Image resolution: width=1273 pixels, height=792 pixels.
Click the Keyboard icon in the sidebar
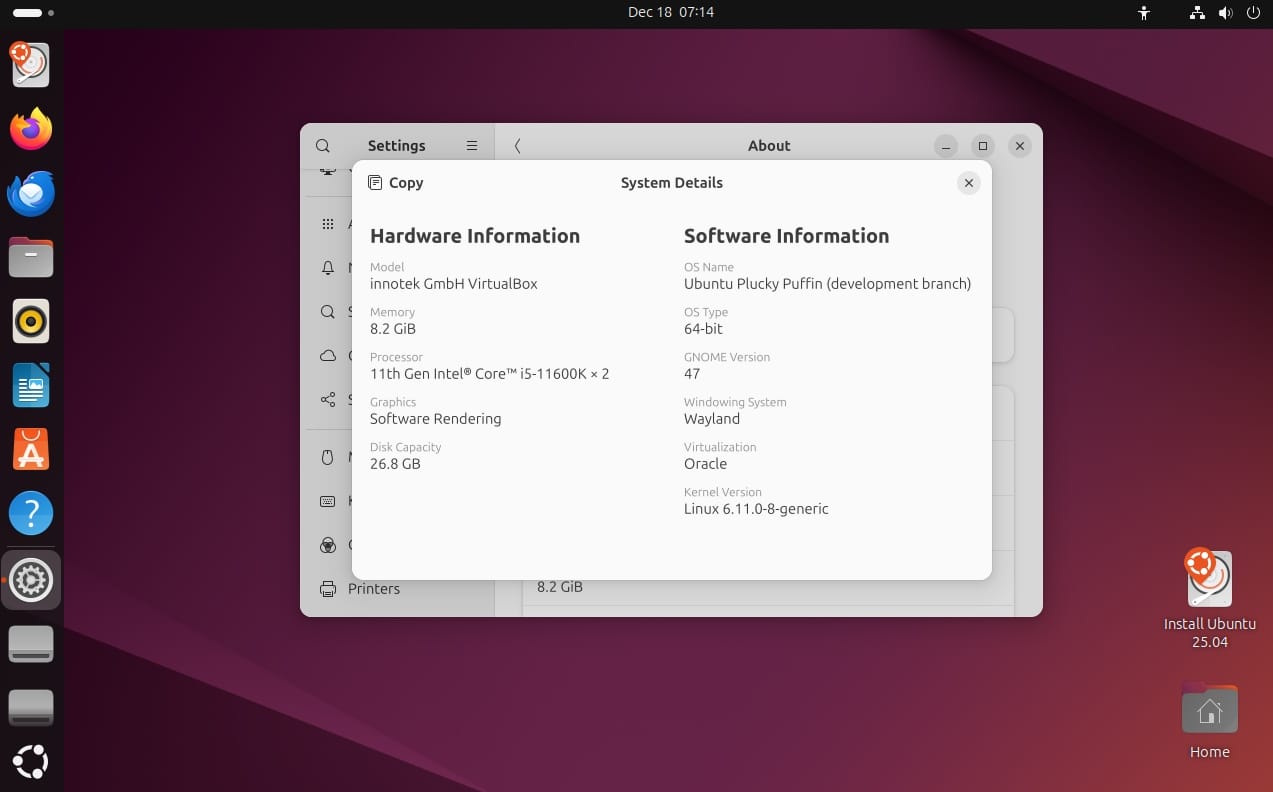click(327, 501)
